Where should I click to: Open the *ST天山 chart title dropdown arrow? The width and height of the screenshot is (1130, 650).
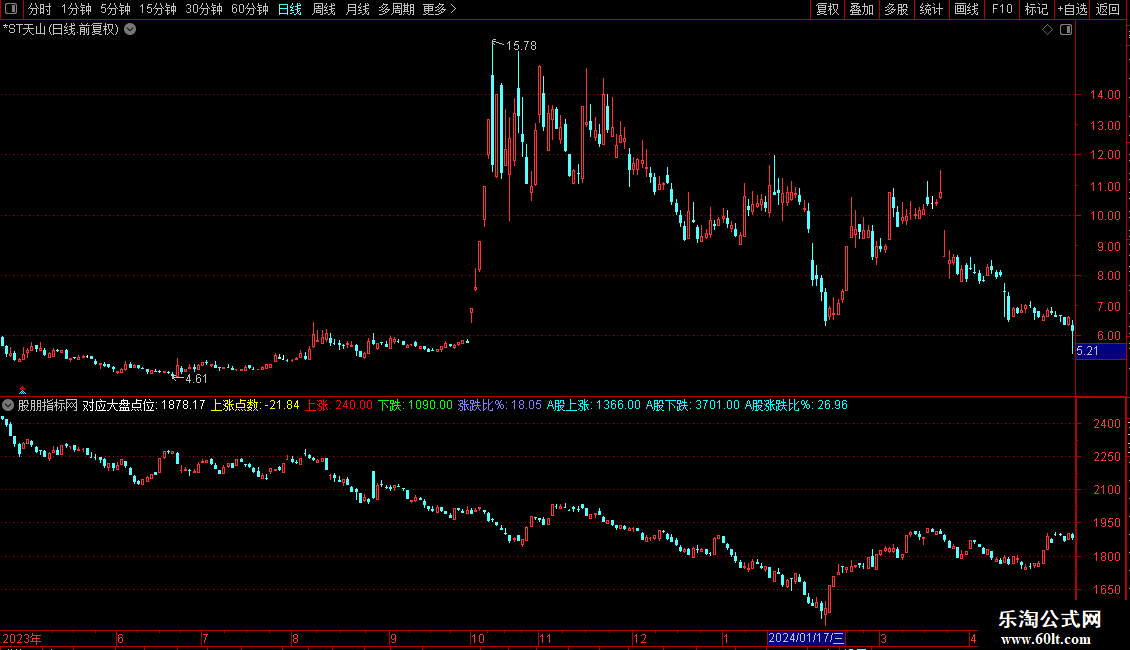pos(130,30)
